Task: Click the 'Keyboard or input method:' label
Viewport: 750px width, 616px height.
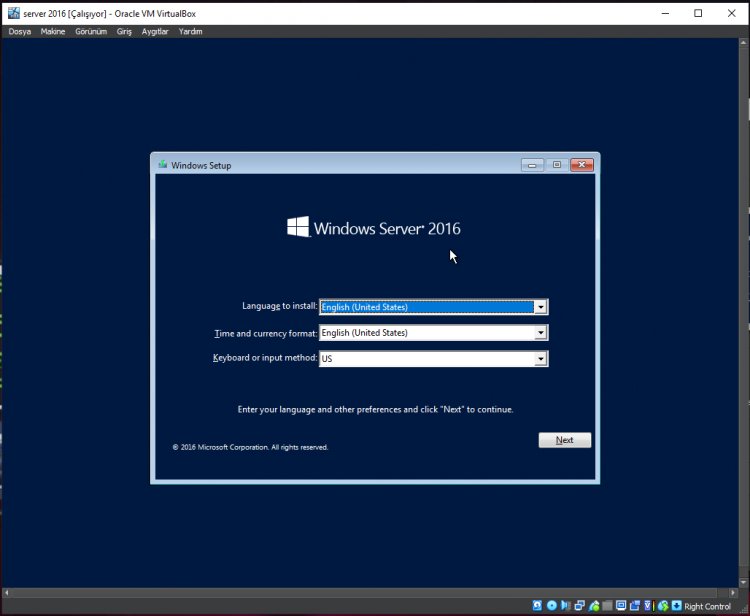Action: (265, 358)
